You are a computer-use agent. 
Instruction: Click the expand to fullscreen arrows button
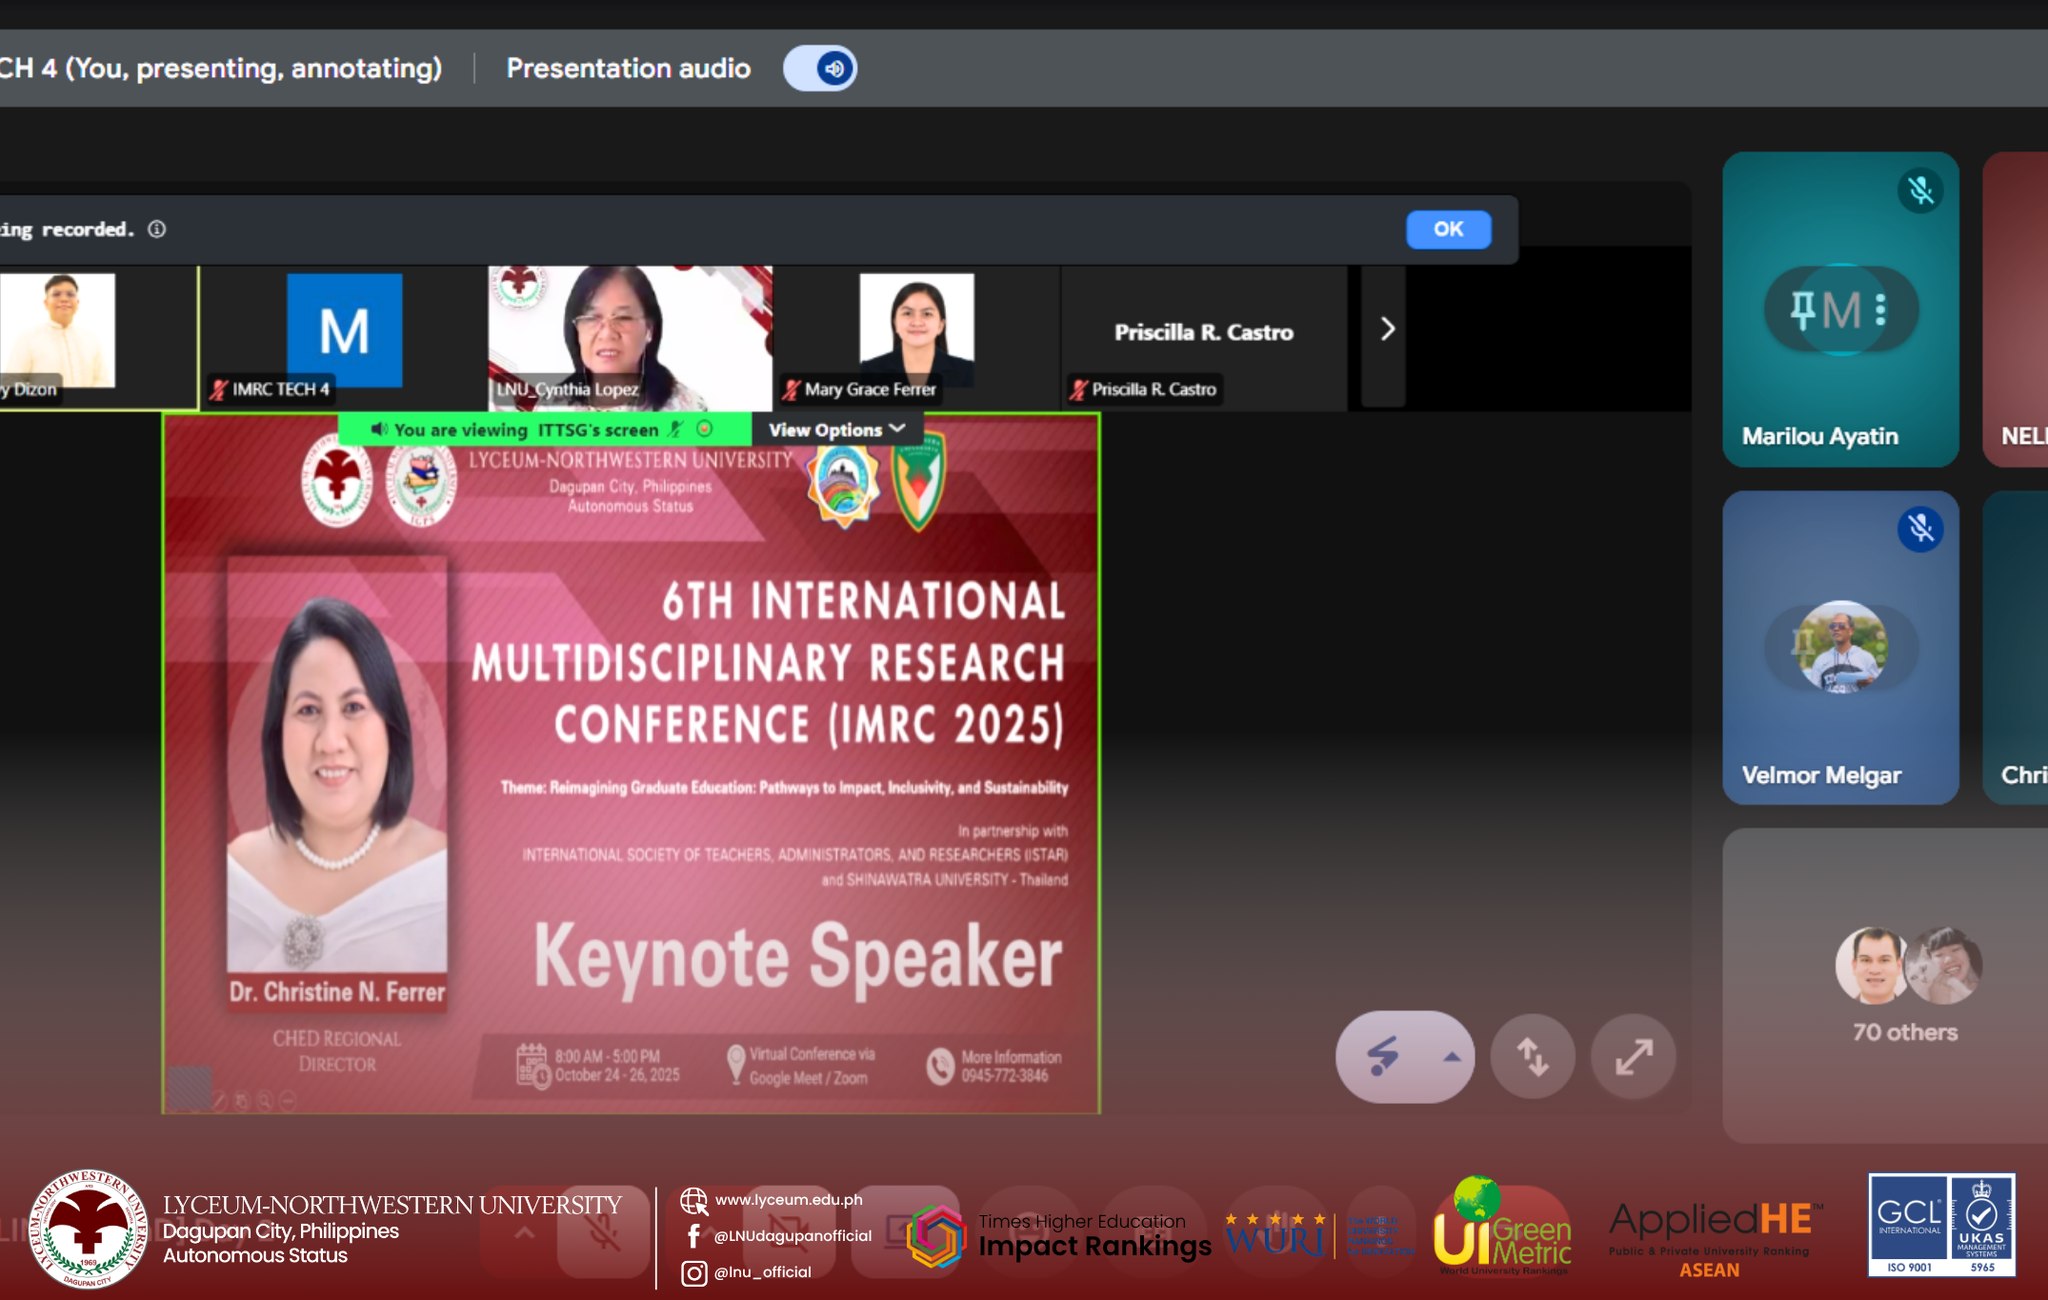point(1633,1056)
